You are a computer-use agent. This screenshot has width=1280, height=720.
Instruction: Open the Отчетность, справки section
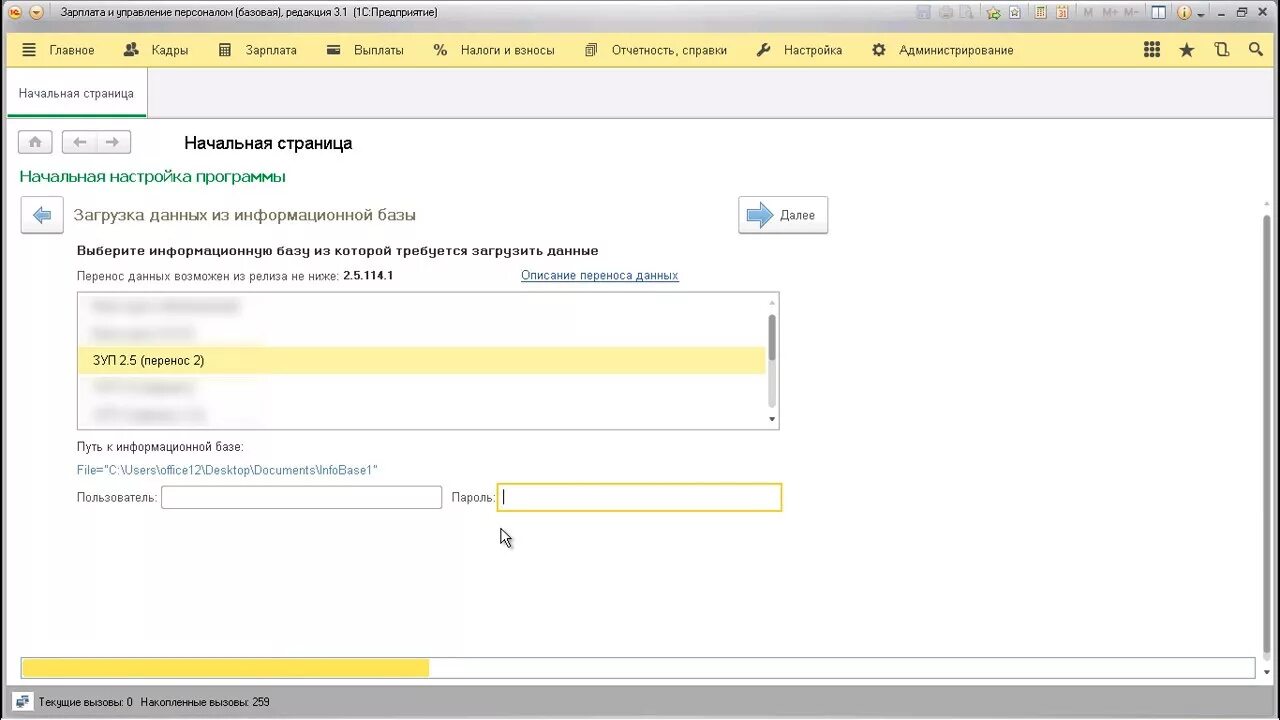coord(656,50)
